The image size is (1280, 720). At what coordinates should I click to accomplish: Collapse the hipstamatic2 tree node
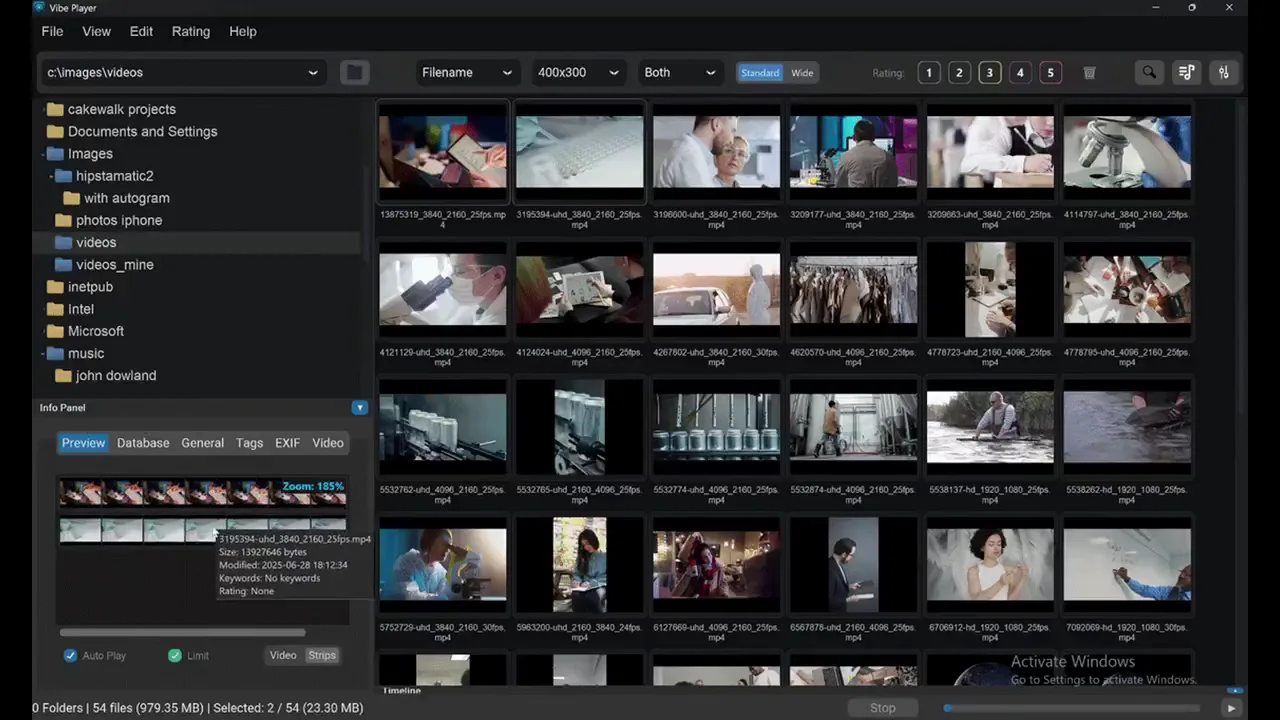tap(52, 176)
